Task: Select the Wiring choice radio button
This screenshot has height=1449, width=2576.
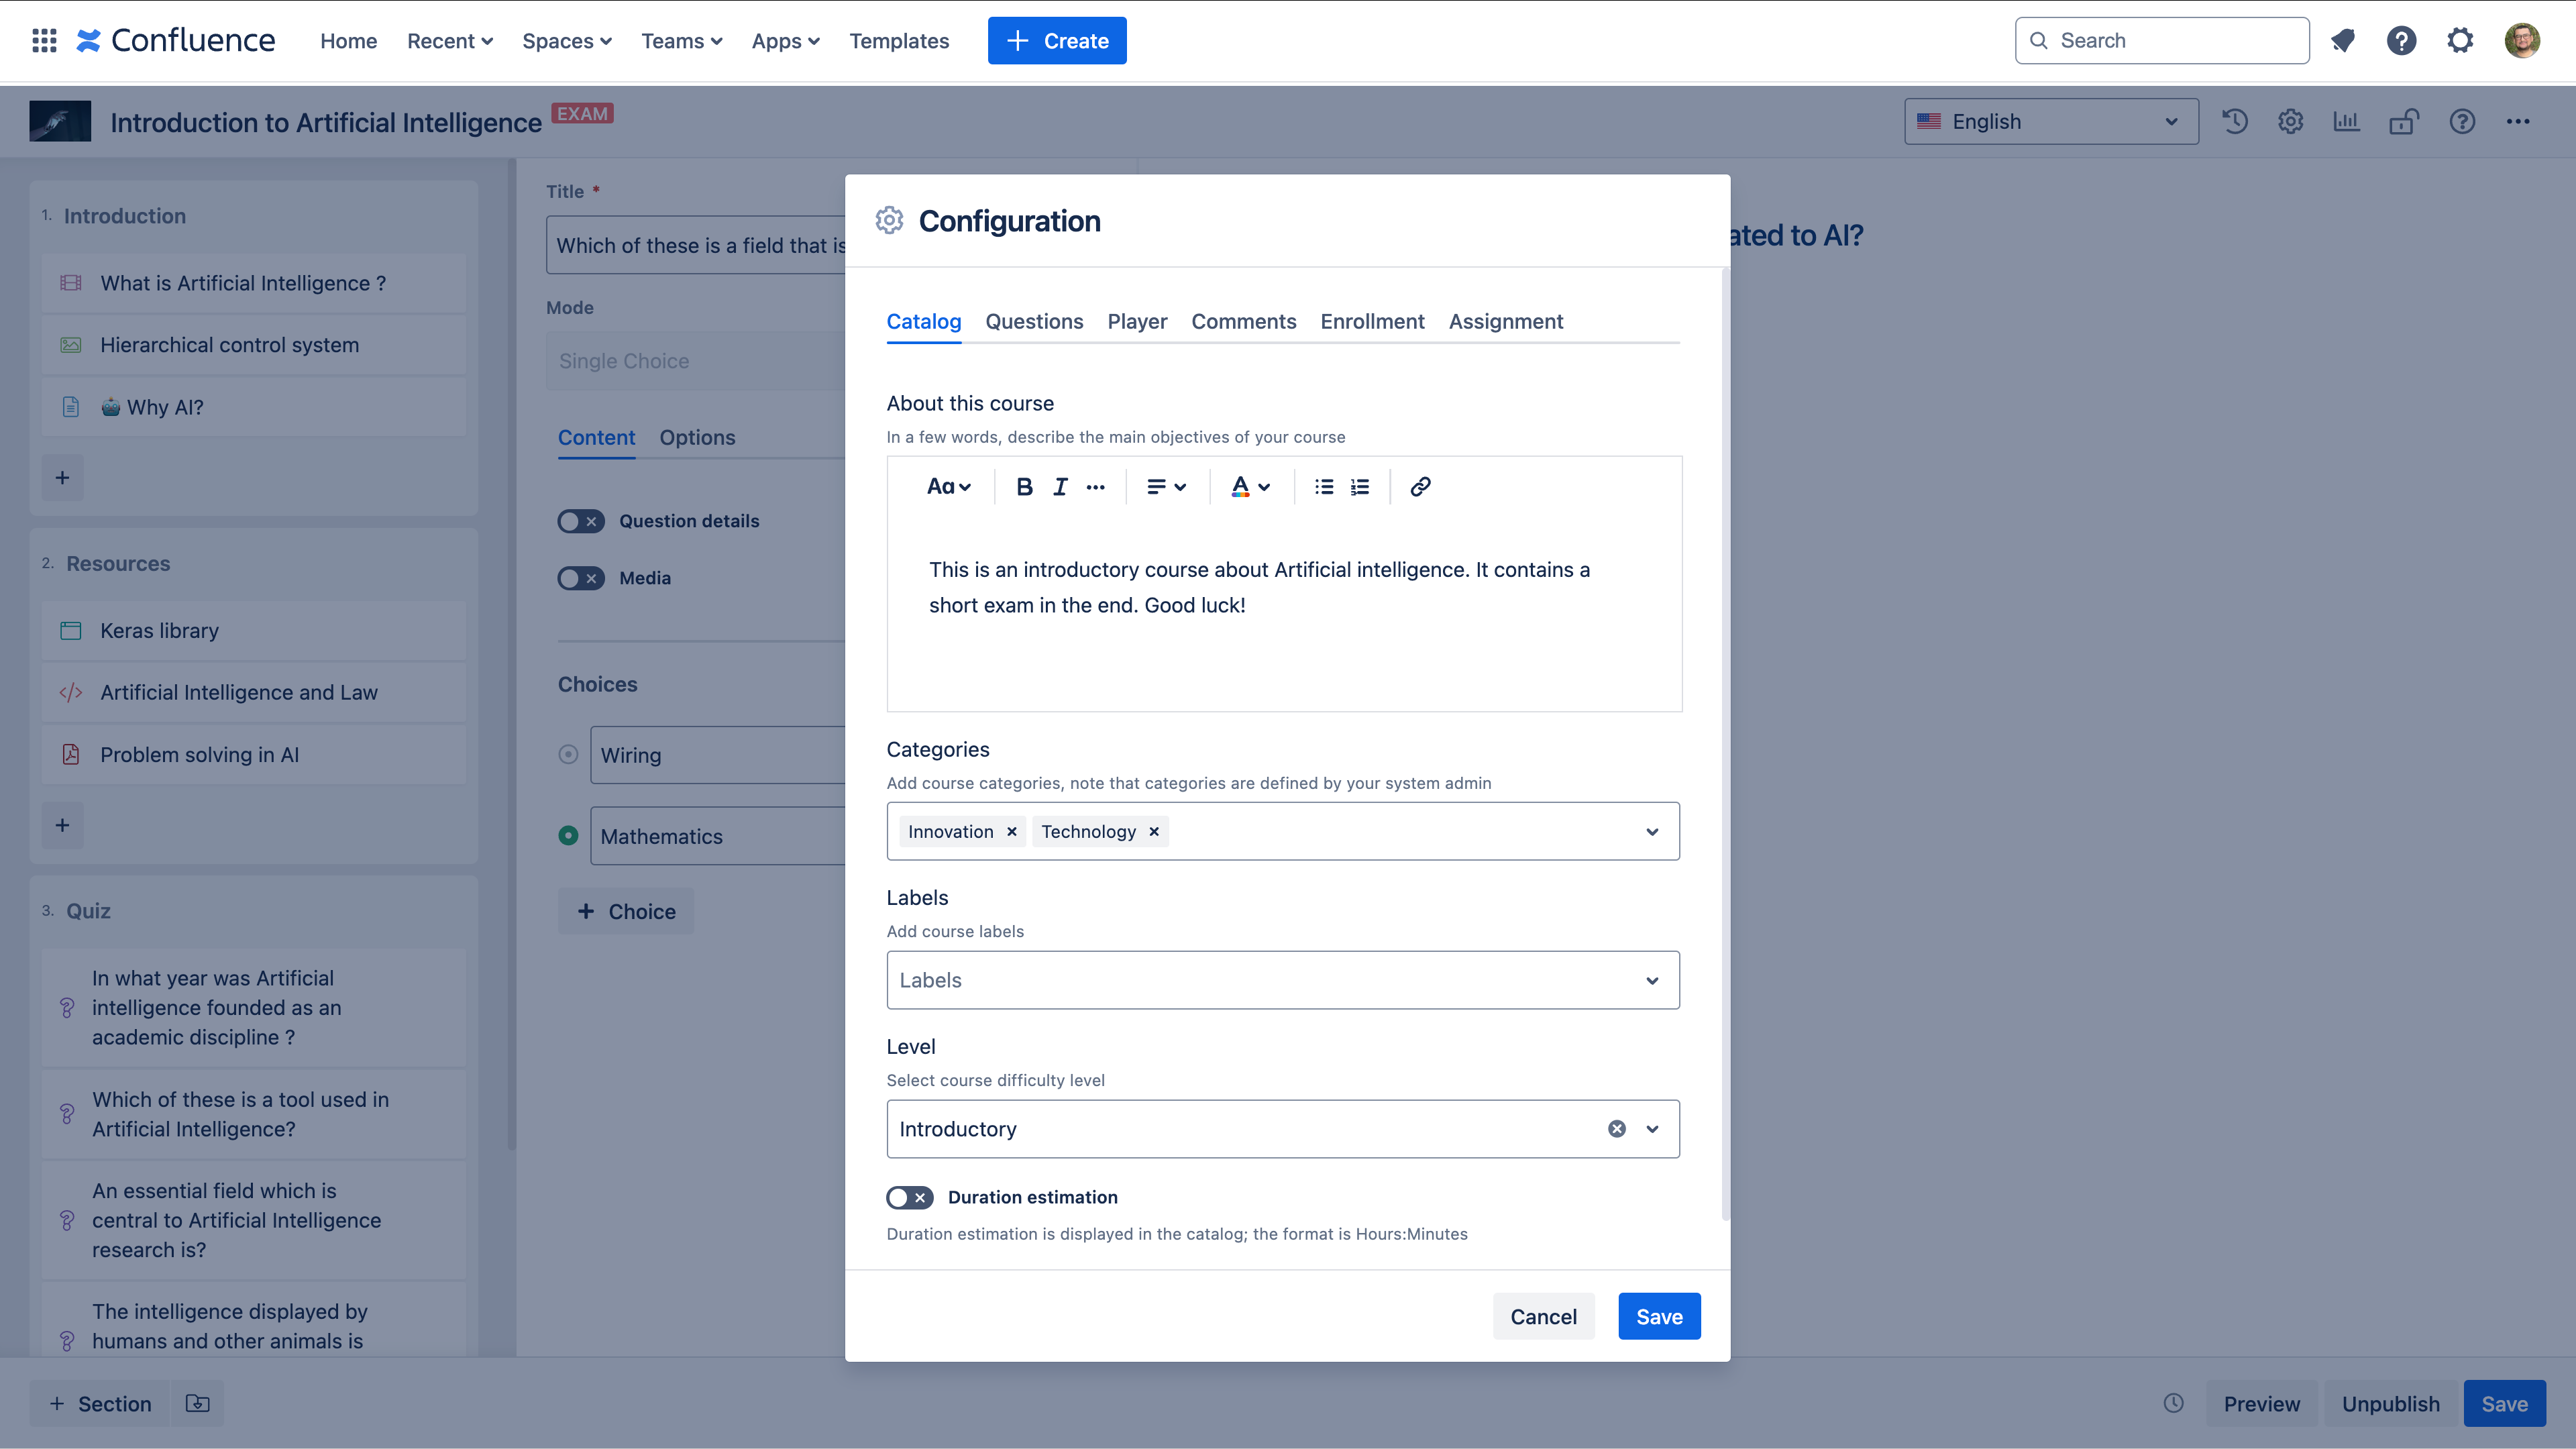Action: pyautogui.click(x=568, y=755)
